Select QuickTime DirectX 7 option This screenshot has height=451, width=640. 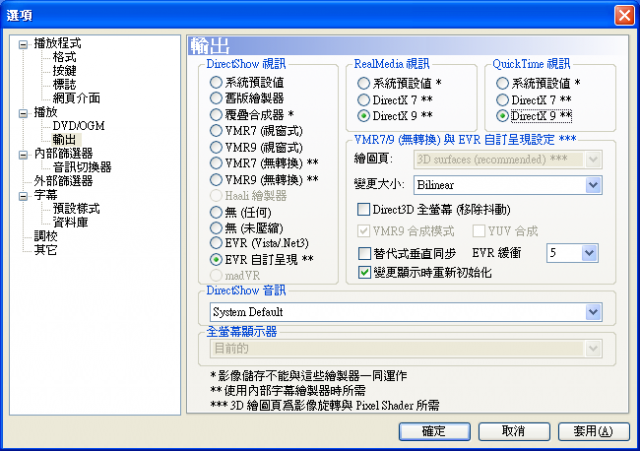click(x=502, y=100)
